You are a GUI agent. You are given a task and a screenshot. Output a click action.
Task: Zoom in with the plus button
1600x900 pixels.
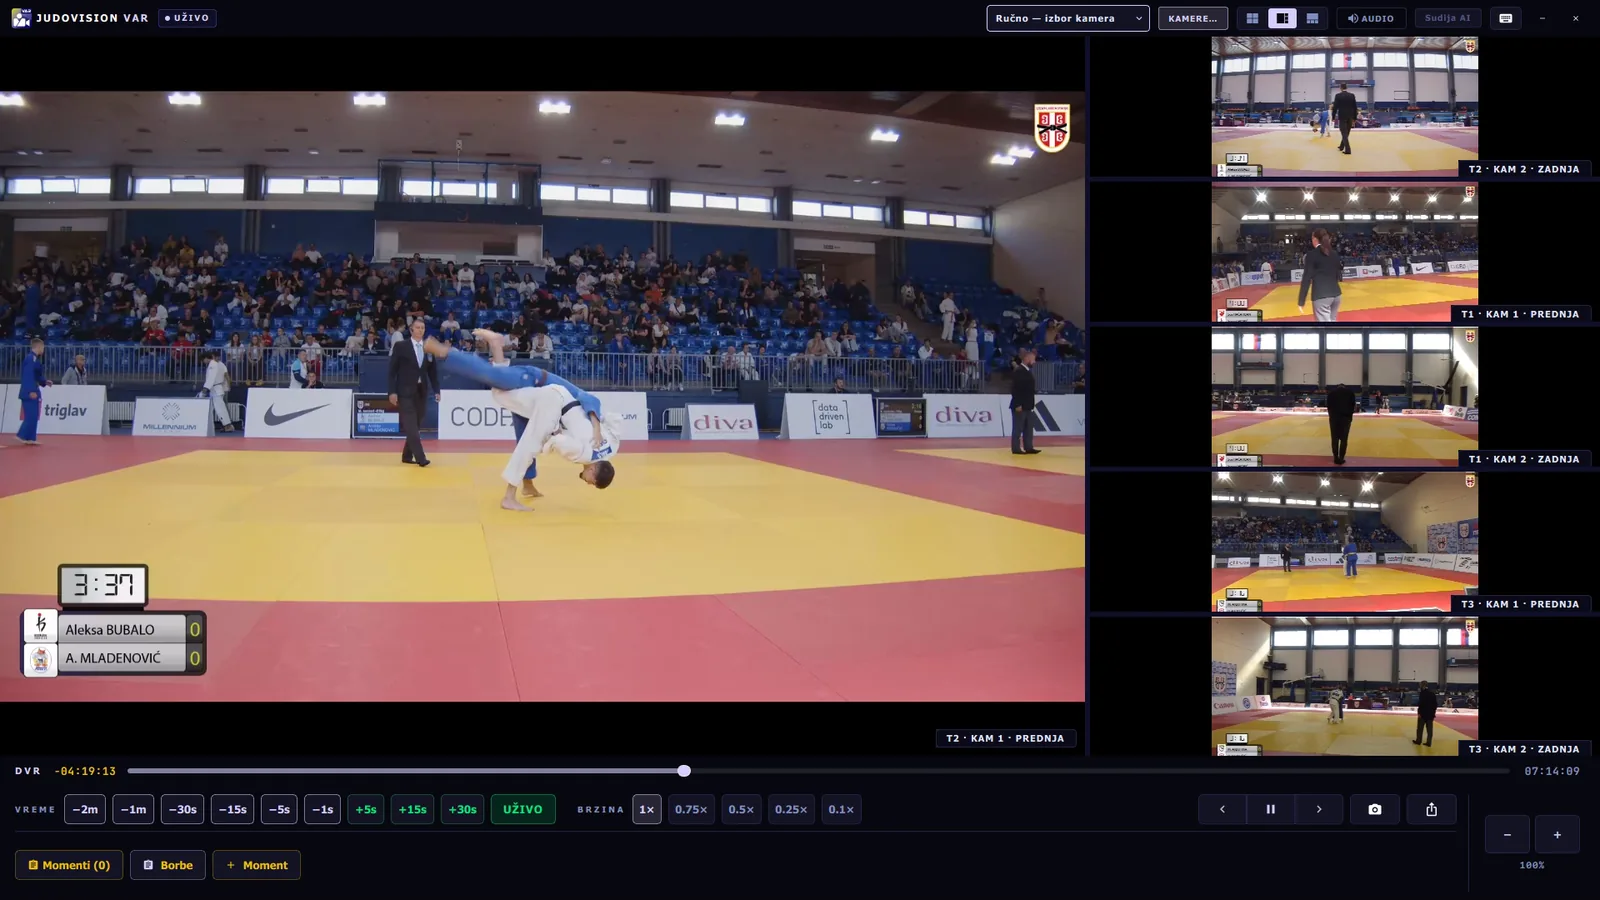(x=1557, y=834)
